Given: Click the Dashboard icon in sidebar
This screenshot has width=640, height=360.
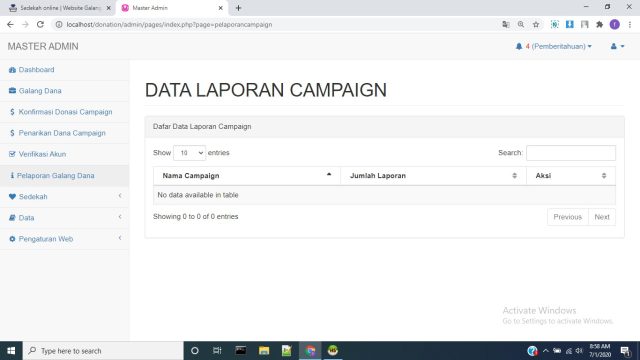Looking at the screenshot, I should point(12,70).
